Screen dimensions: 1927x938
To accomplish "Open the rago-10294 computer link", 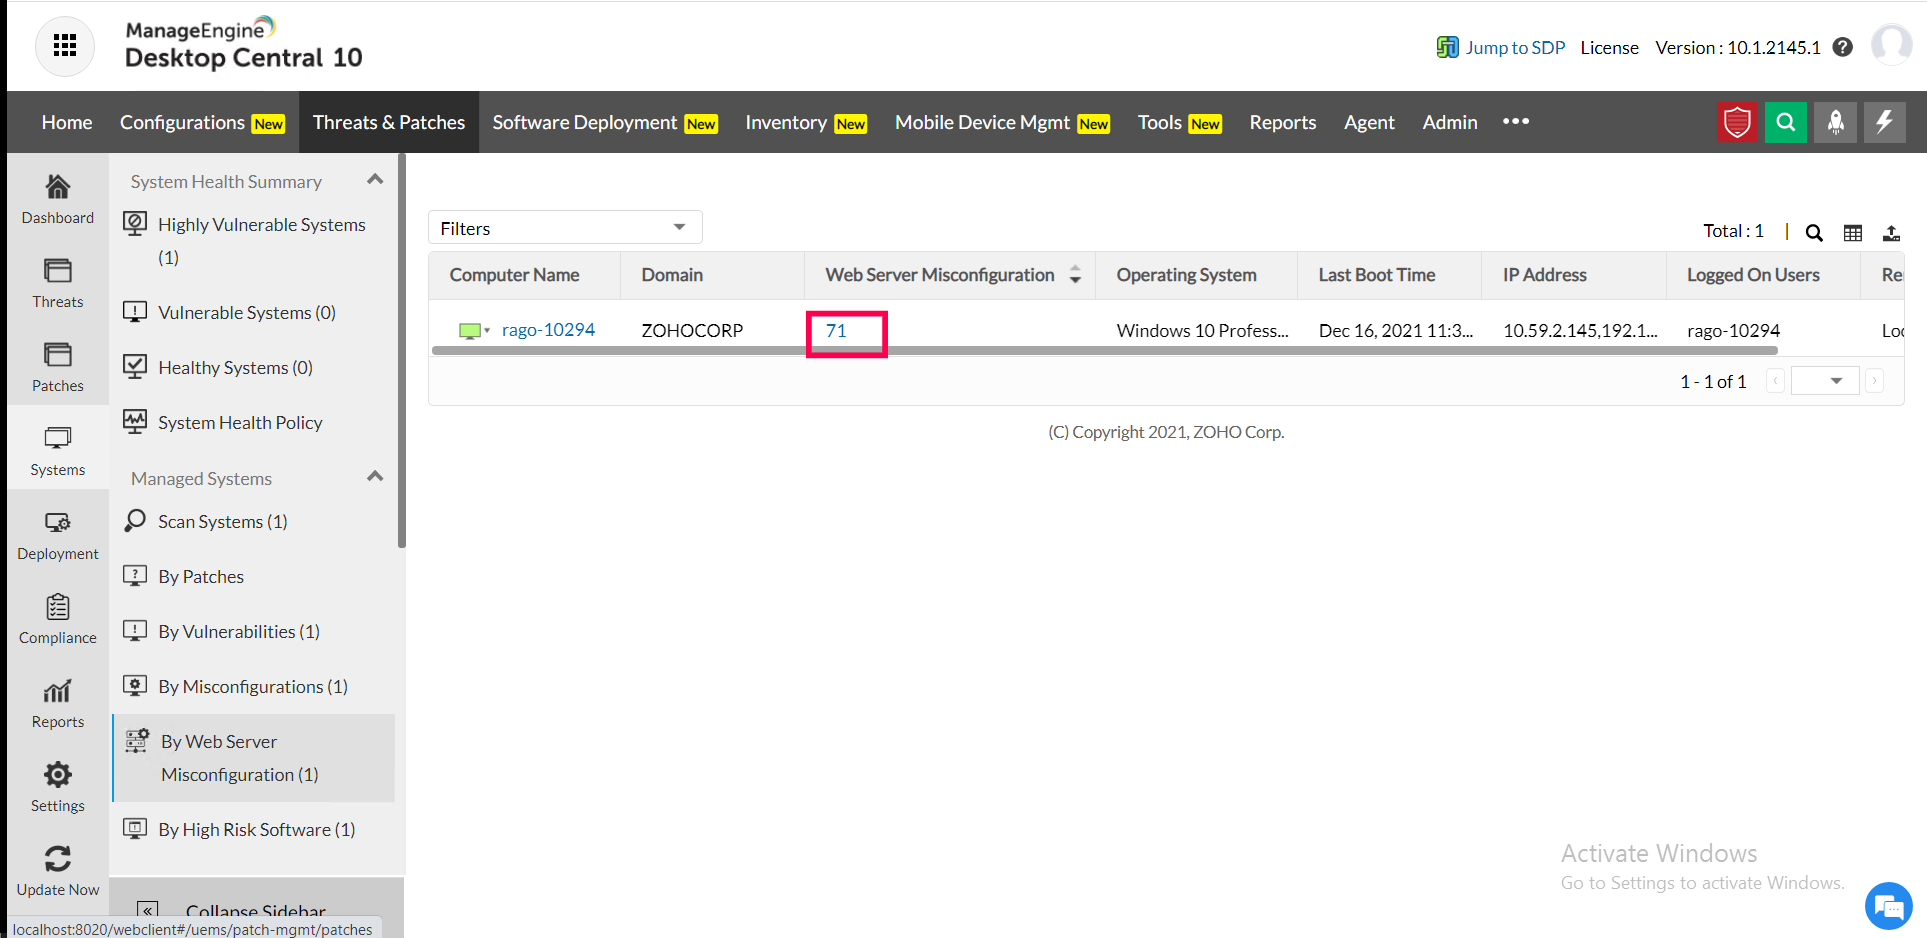I will click(x=548, y=330).
